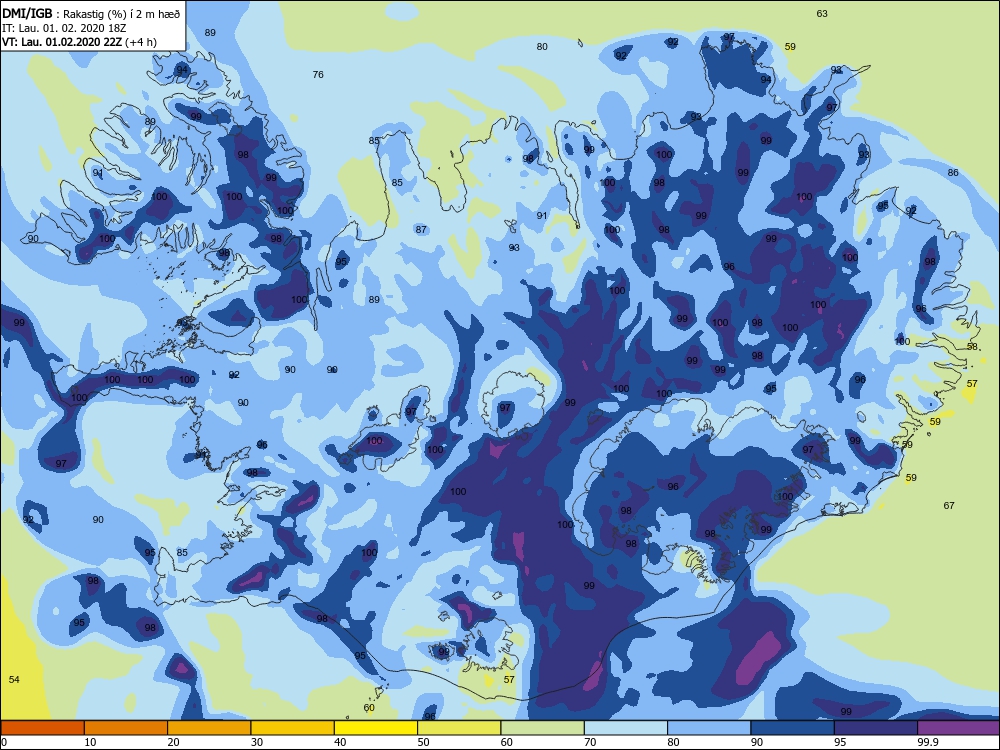This screenshot has width=1000, height=750.
Task: Click the pale yellow 50–60 legend swatch
Action: pos(459,728)
